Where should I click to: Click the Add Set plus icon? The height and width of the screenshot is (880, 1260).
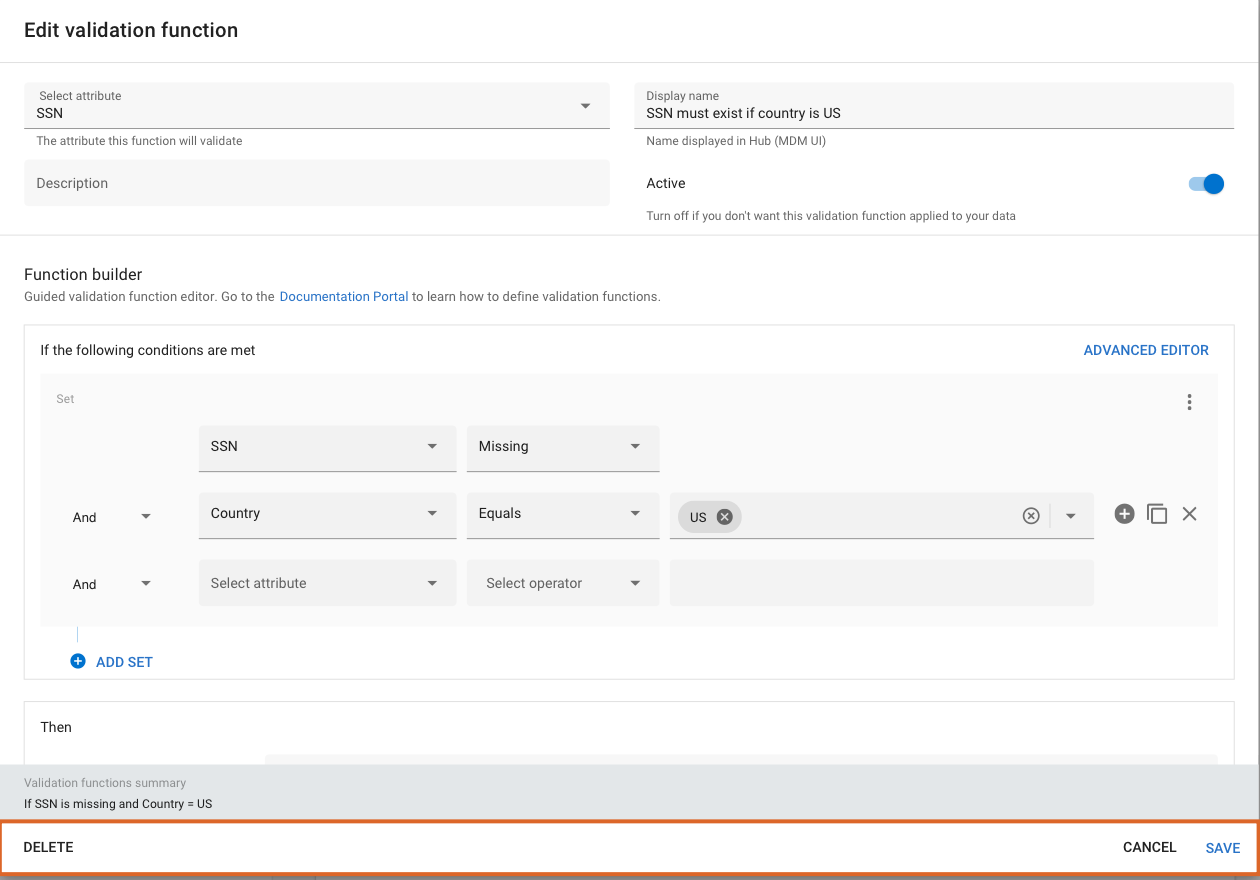(78, 661)
